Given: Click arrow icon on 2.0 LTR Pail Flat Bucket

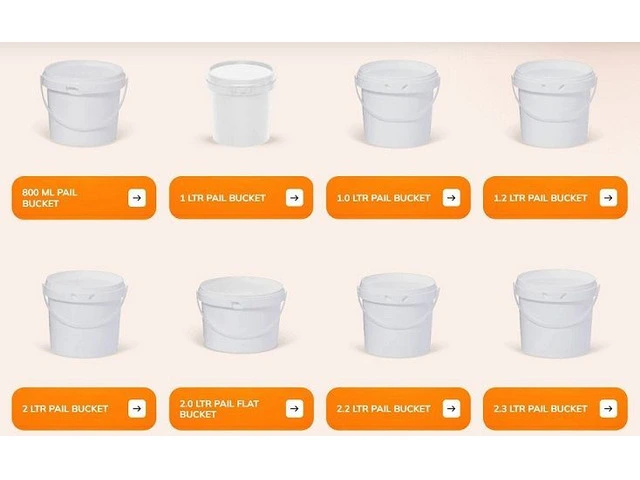Looking at the screenshot, I should click(x=294, y=409).
